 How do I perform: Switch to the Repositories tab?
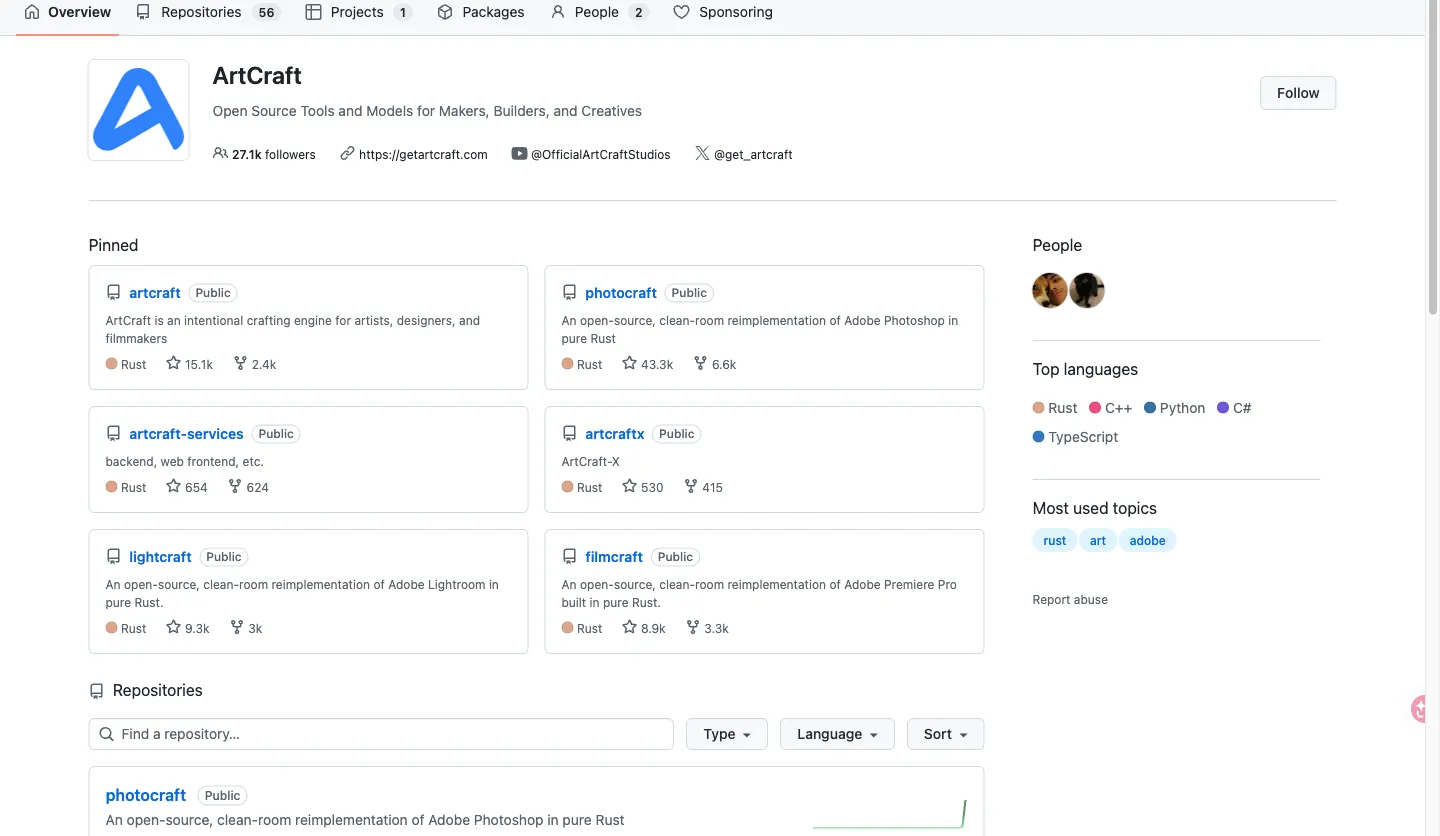click(208, 12)
